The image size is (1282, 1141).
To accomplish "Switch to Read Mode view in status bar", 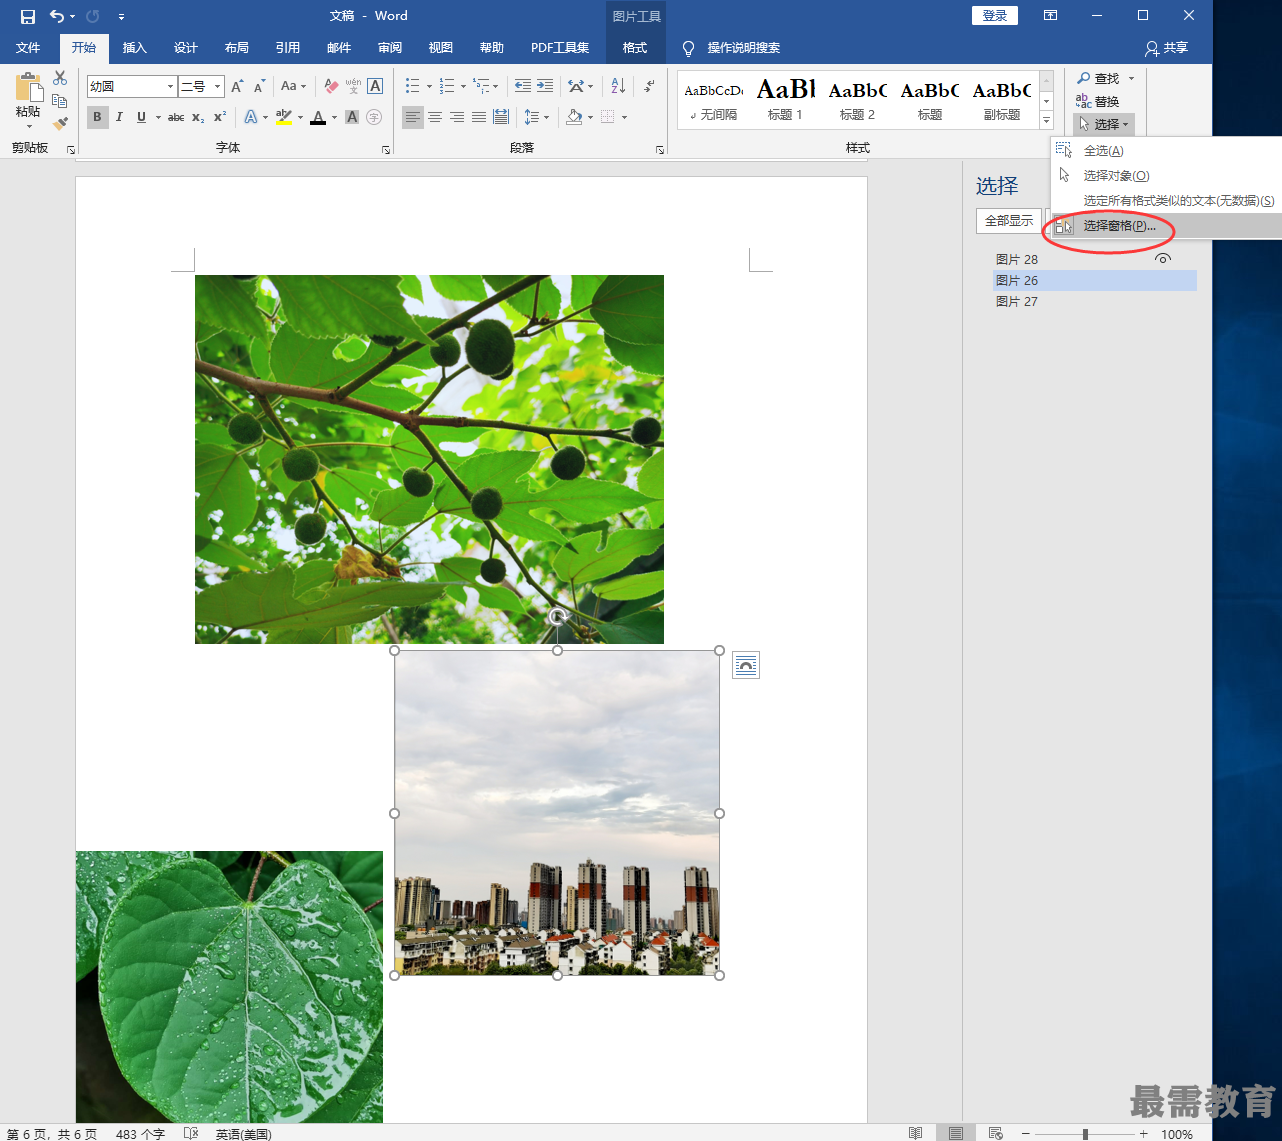I will 916,1133.
